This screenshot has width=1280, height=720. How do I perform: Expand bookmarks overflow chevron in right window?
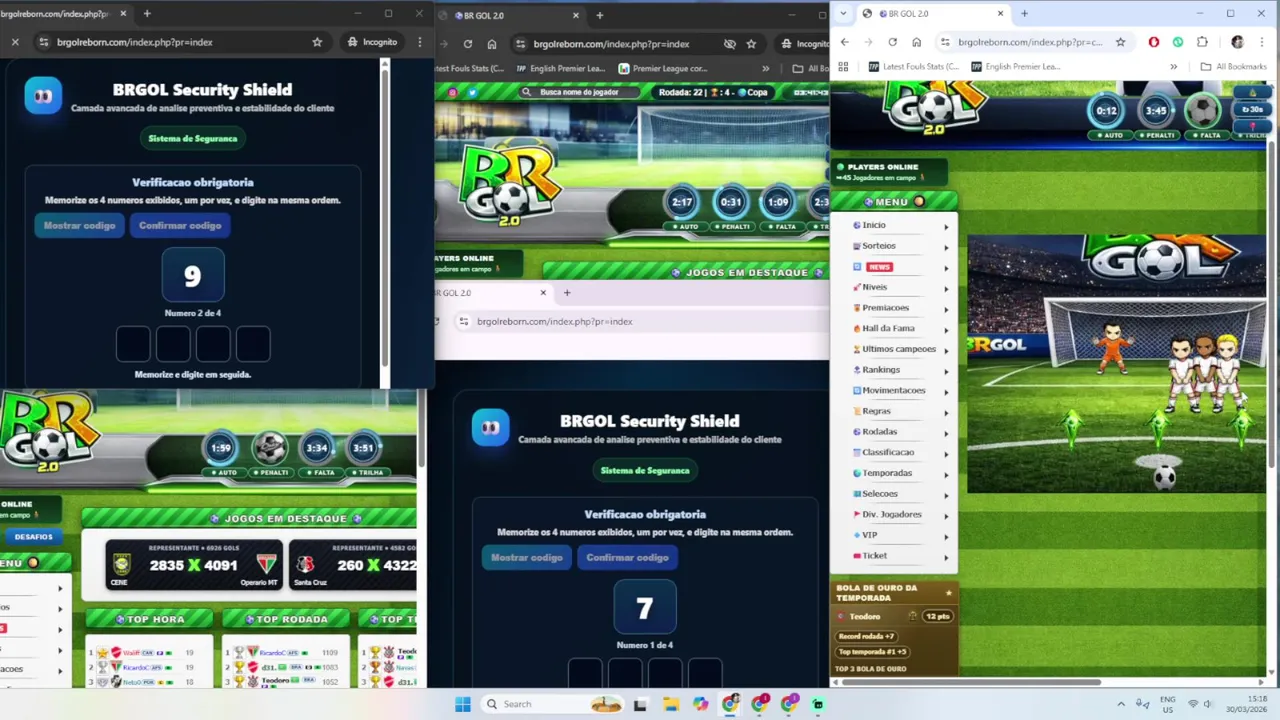[1173, 67]
